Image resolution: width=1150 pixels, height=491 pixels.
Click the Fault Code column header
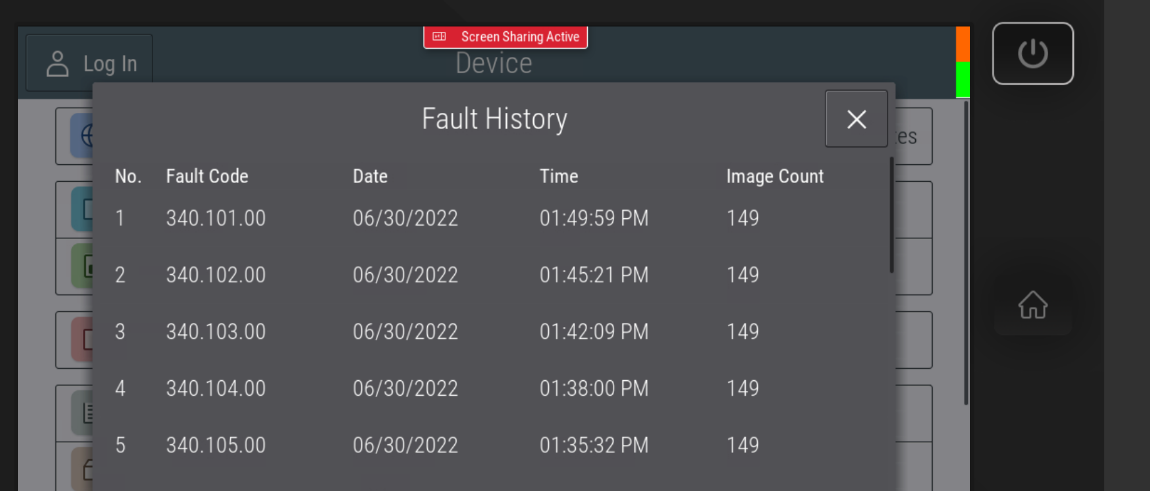point(207,176)
